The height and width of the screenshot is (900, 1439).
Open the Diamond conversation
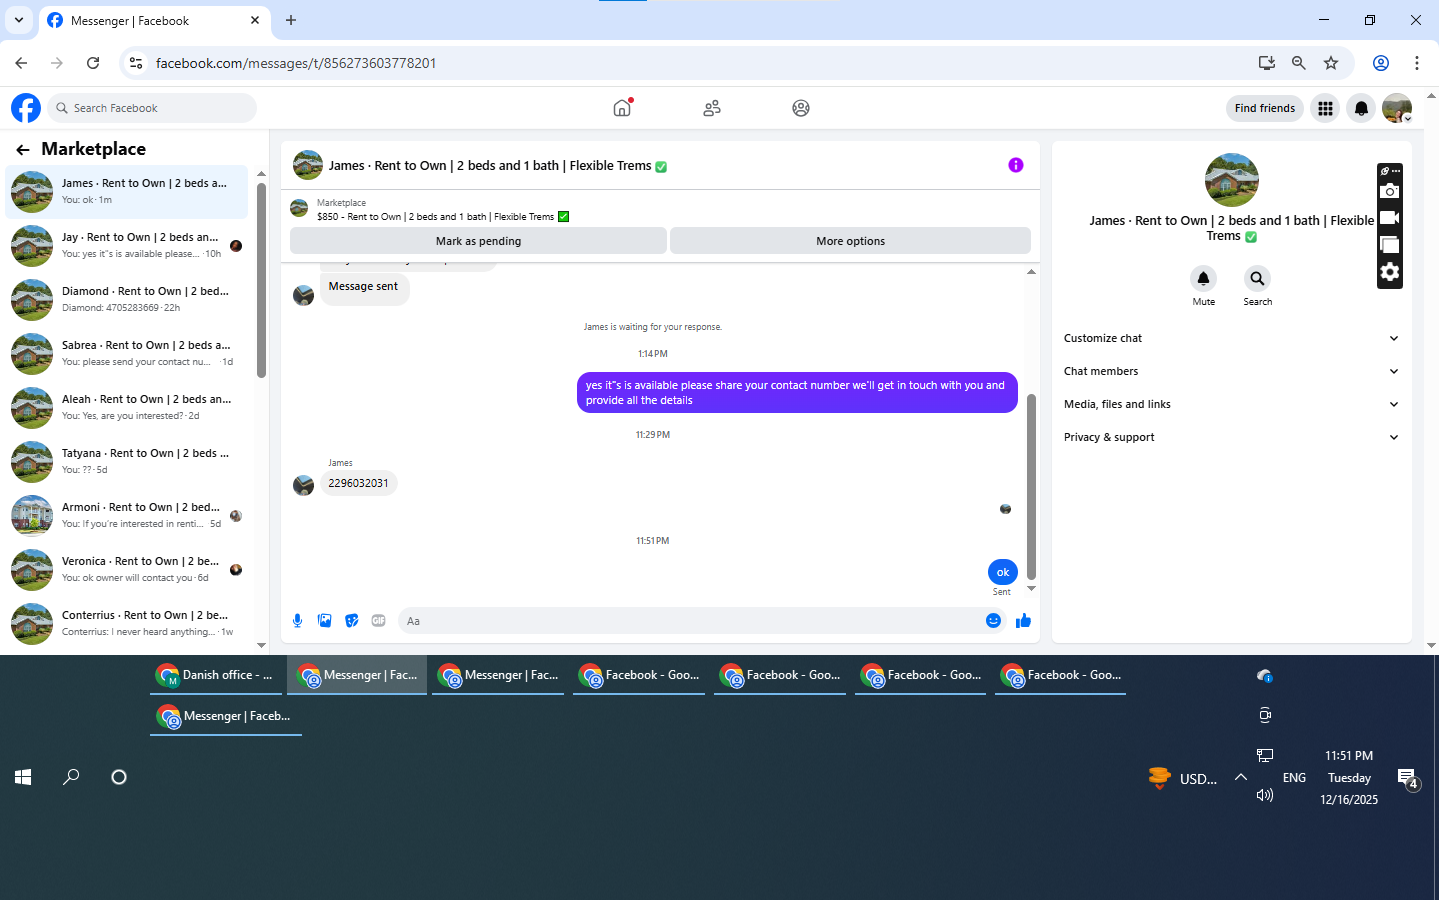[x=127, y=300]
